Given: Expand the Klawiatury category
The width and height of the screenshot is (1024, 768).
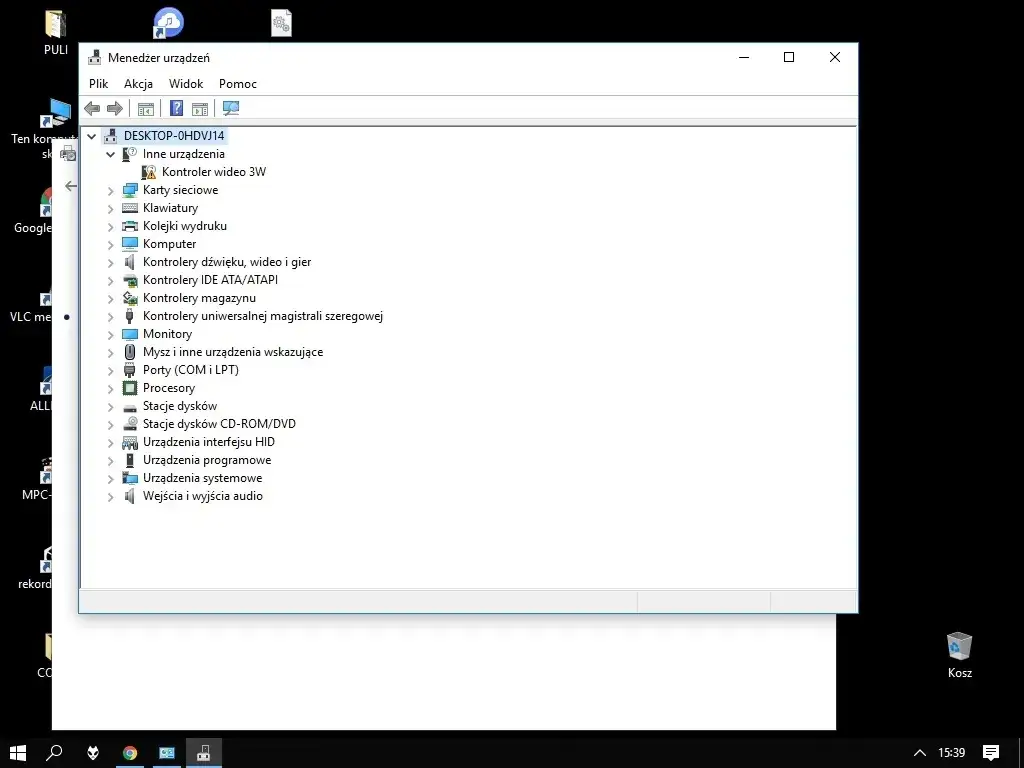Looking at the screenshot, I should 110,208.
